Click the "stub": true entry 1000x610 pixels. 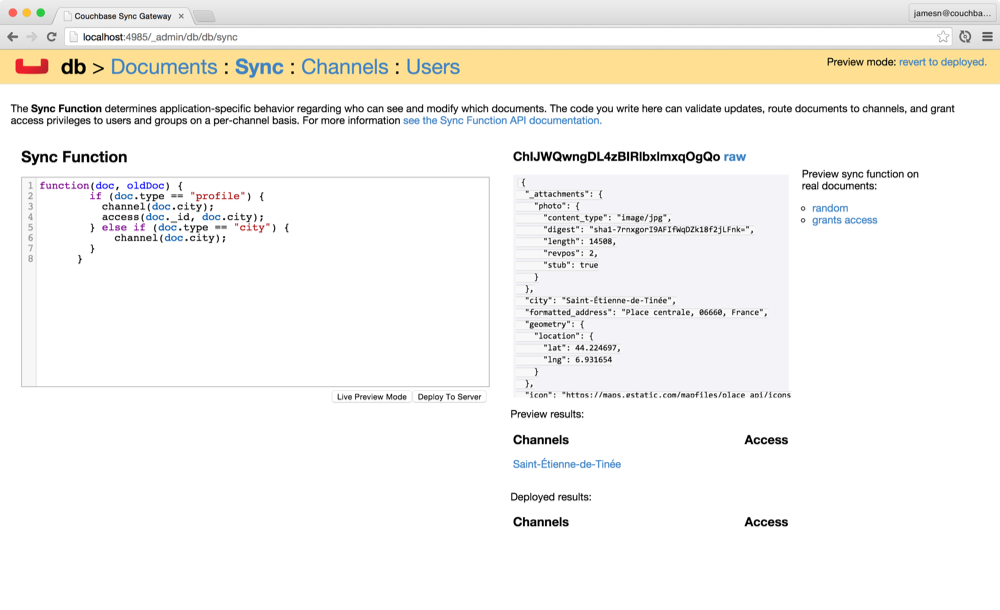click(570, 265)
